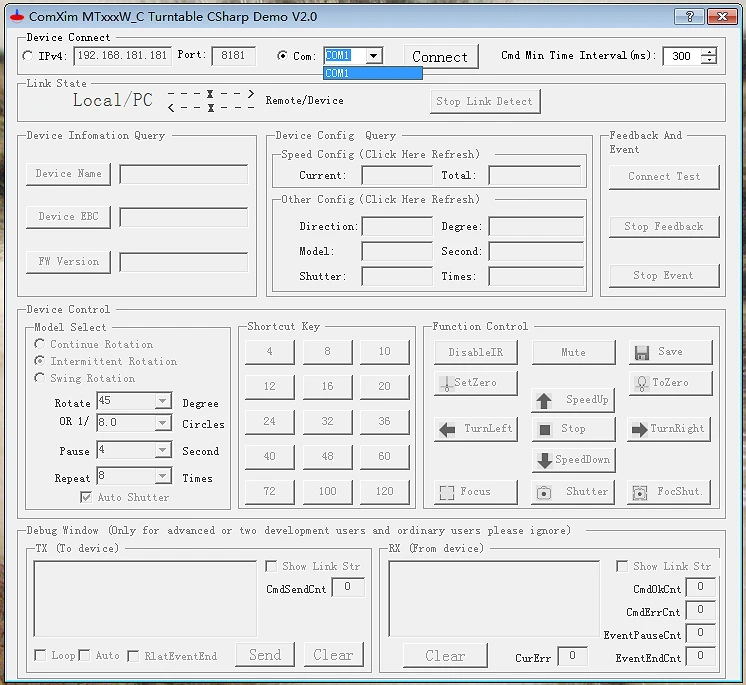Expand the OR 1/ circles dropdown
Viewport: 746px width, 685px height.
click(x=163, y=422)
